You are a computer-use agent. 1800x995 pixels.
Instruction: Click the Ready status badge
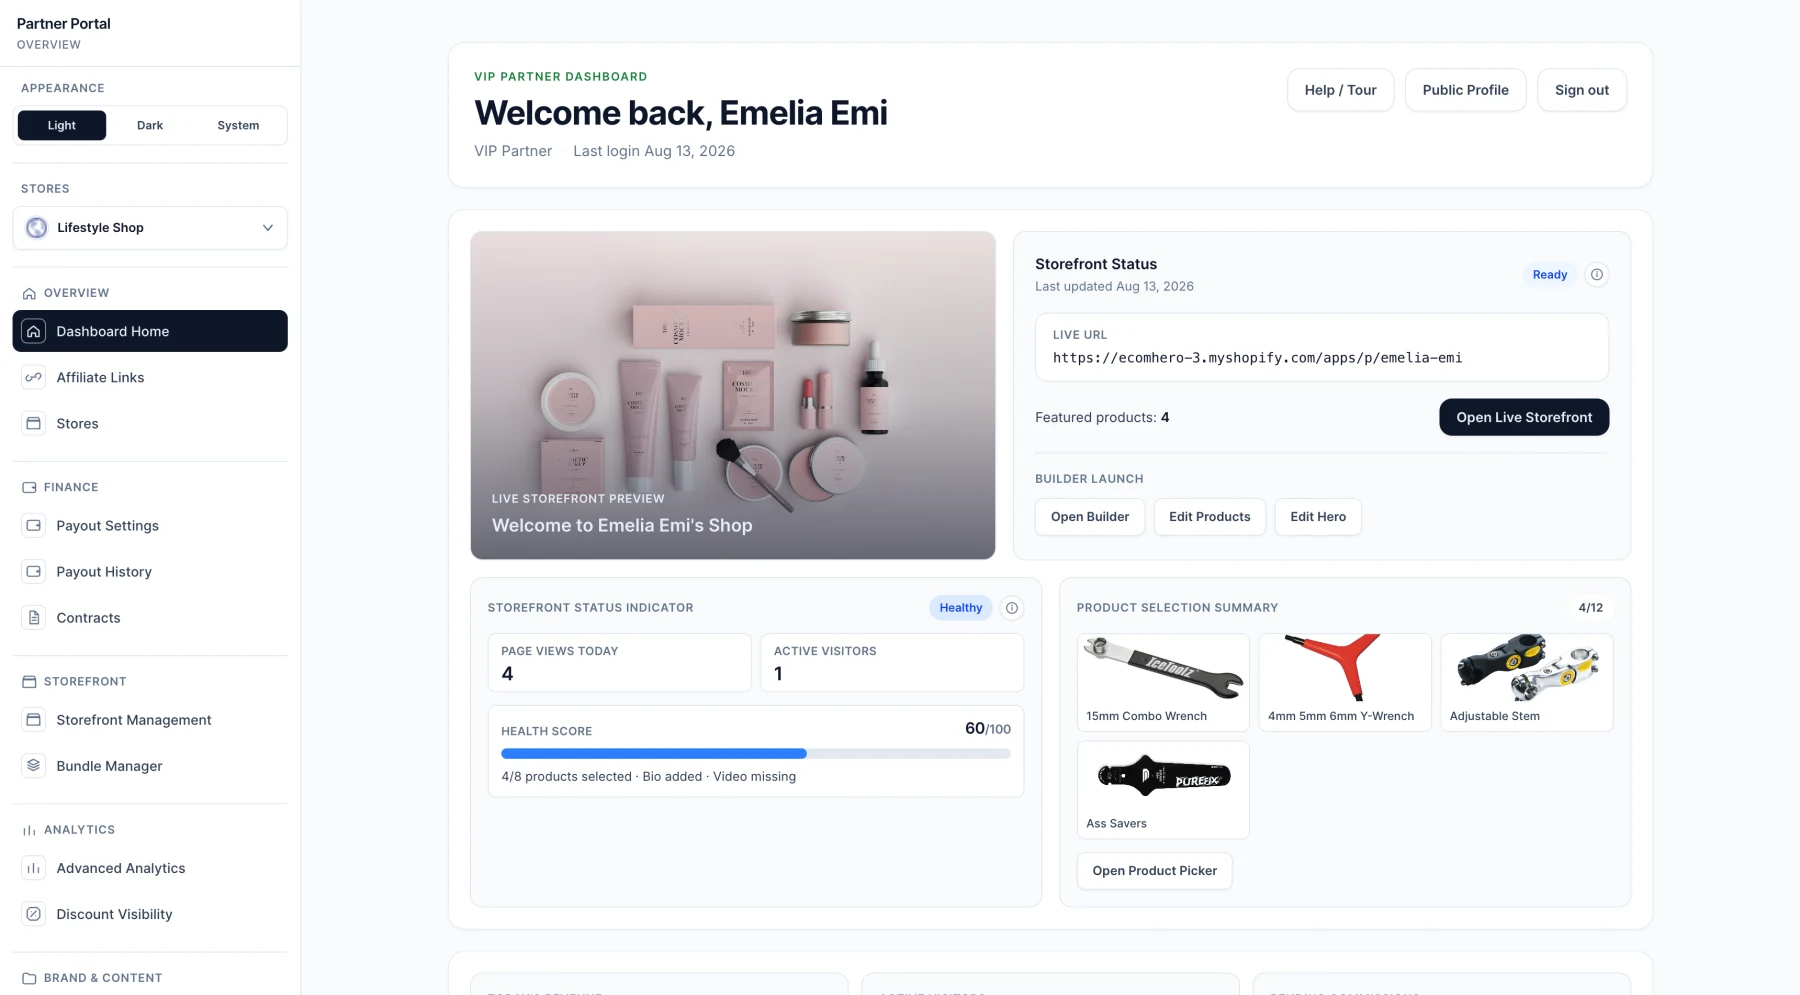pos(1550,275)
